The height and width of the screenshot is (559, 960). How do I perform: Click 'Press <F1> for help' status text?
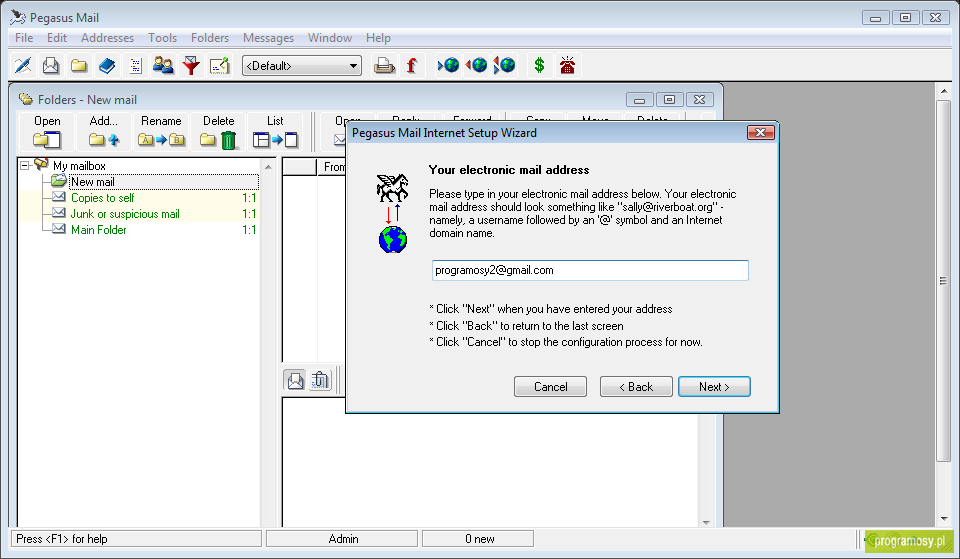pyautogui.click(x=136, y=539)
